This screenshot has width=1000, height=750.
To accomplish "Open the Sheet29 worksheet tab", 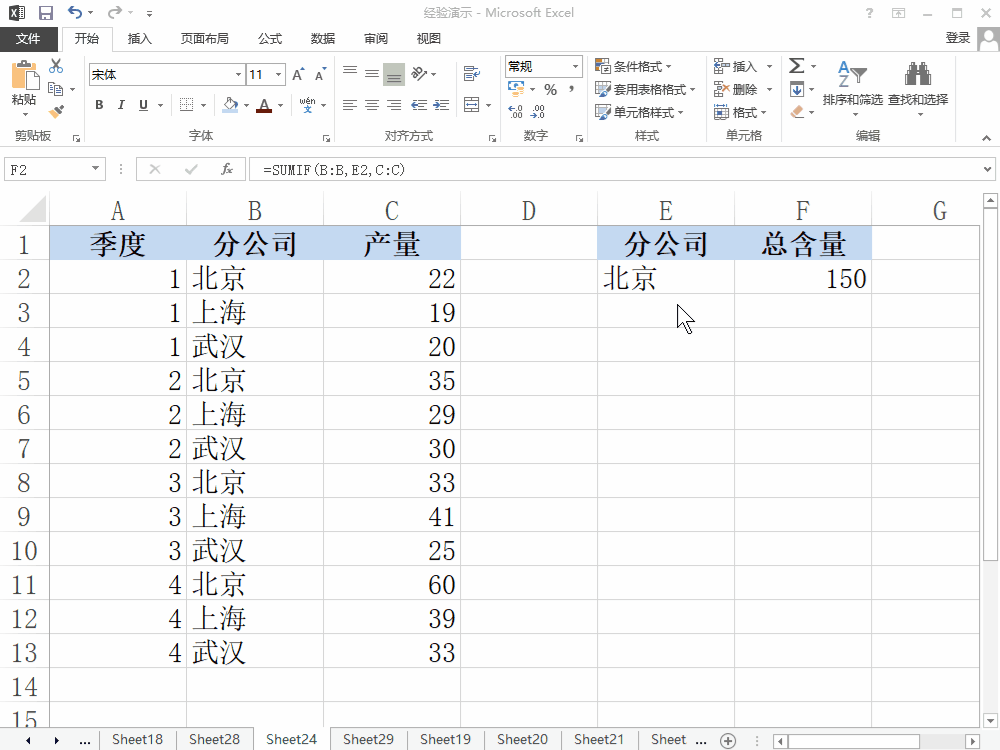I will tap(368, 739).
